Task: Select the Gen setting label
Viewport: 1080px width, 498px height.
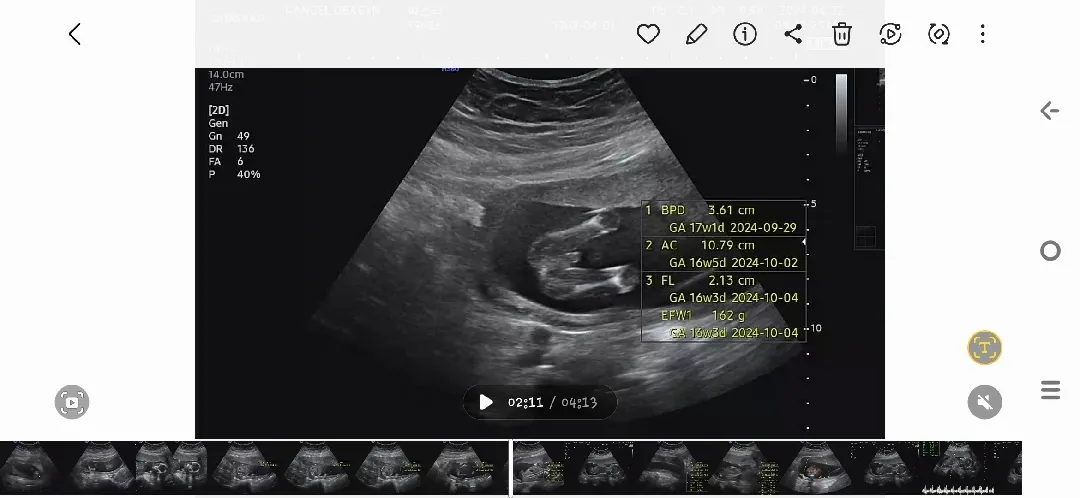Action: click(x=218, y=123)
